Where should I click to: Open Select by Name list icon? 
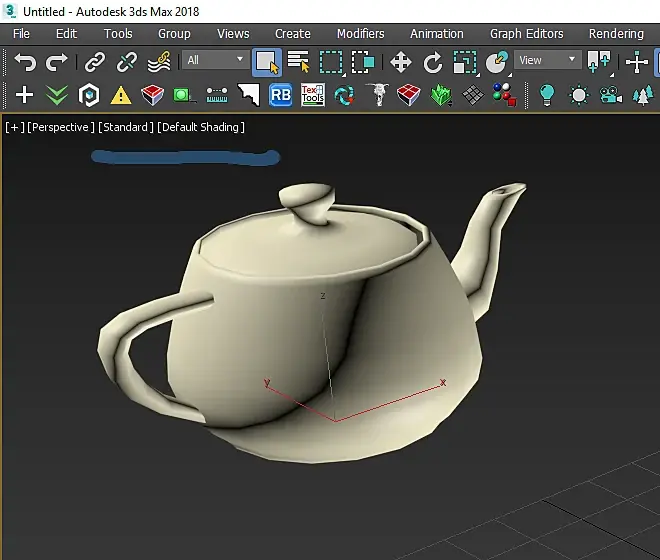click(x=298, y=62)
